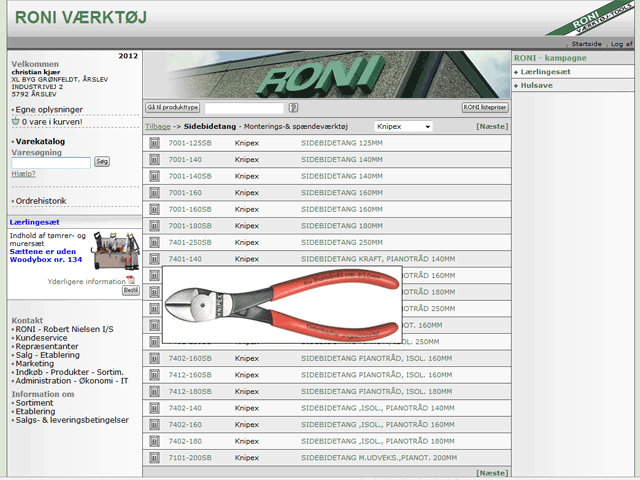Click the help question-mark icon beside product type field

click(293, 108)
